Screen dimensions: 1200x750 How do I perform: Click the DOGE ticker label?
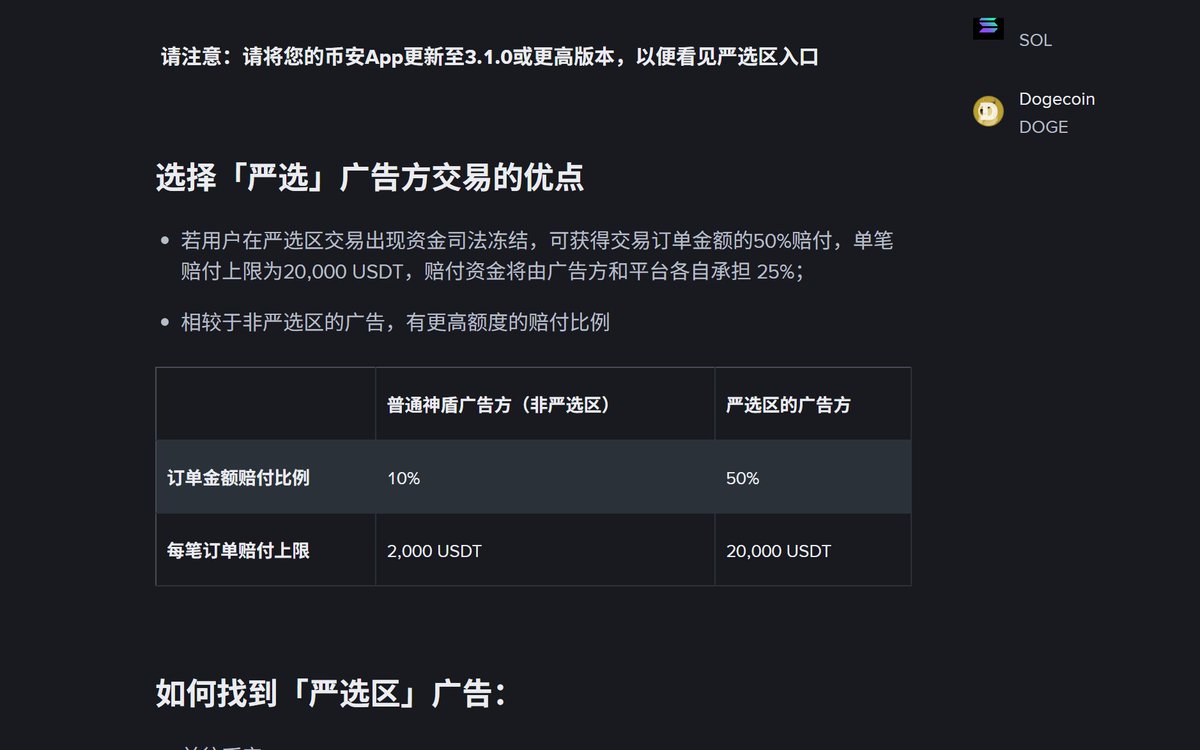[1043, 127]
